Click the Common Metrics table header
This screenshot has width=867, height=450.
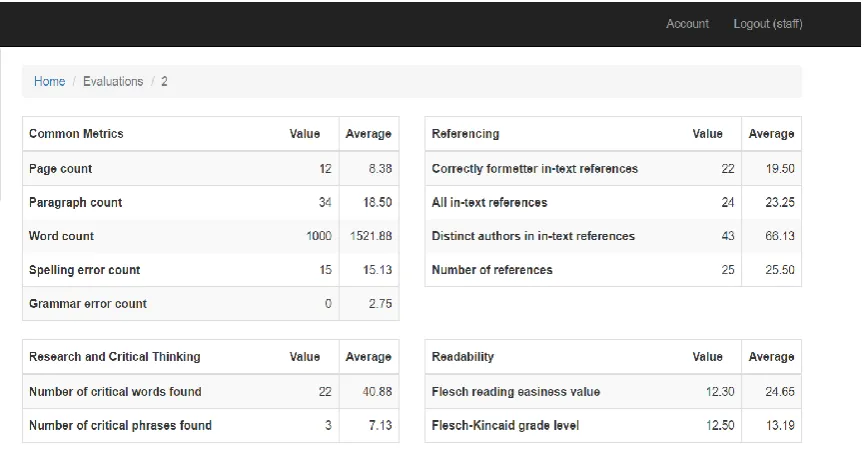pos(76,134)
